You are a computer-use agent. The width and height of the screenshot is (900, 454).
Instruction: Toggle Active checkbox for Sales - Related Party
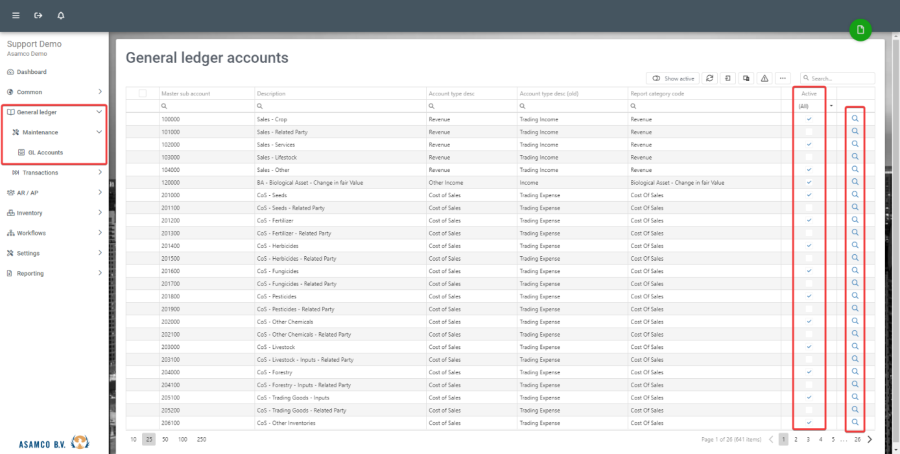[809, 130]
